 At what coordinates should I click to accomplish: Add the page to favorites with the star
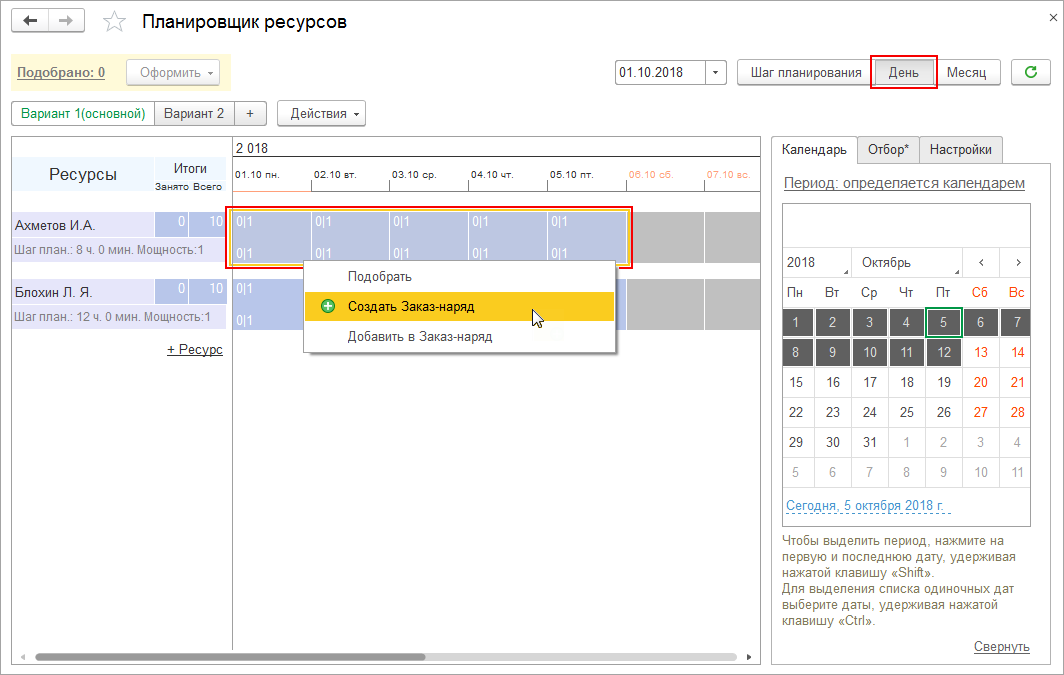click(114, 22)
